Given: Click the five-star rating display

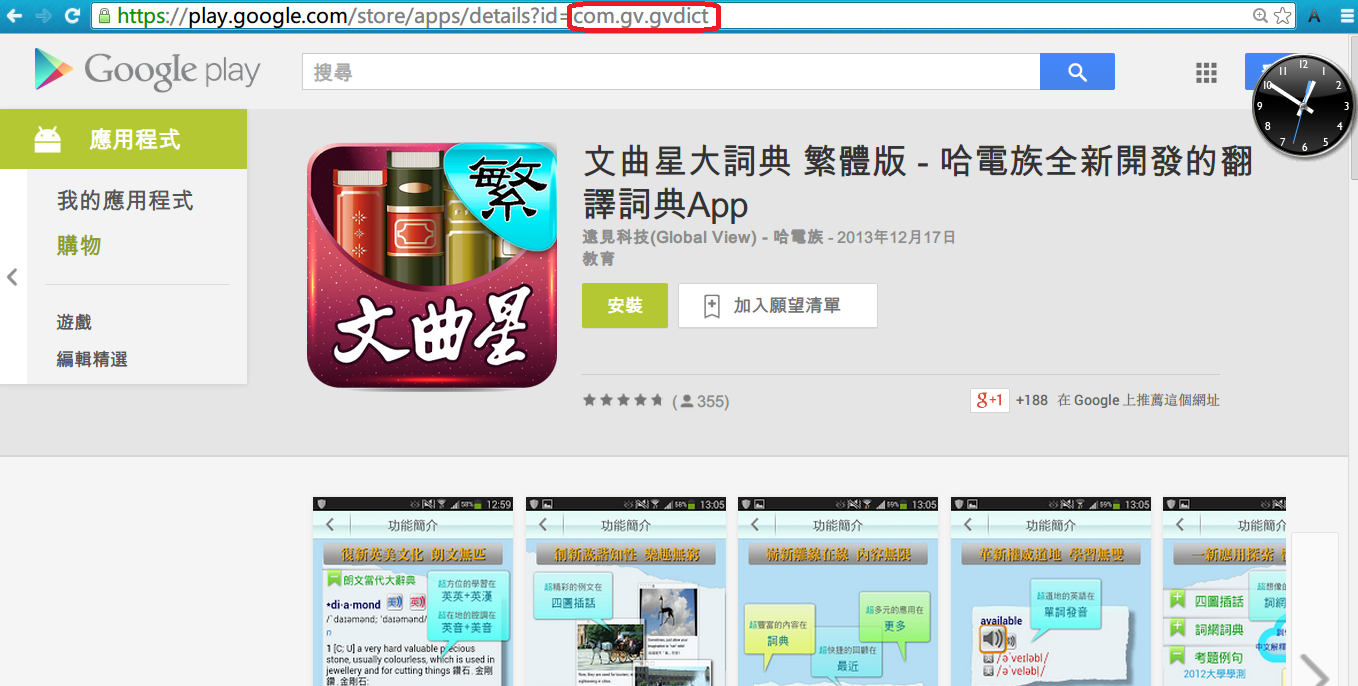Looking at the screenshot, I should [623, 400].
